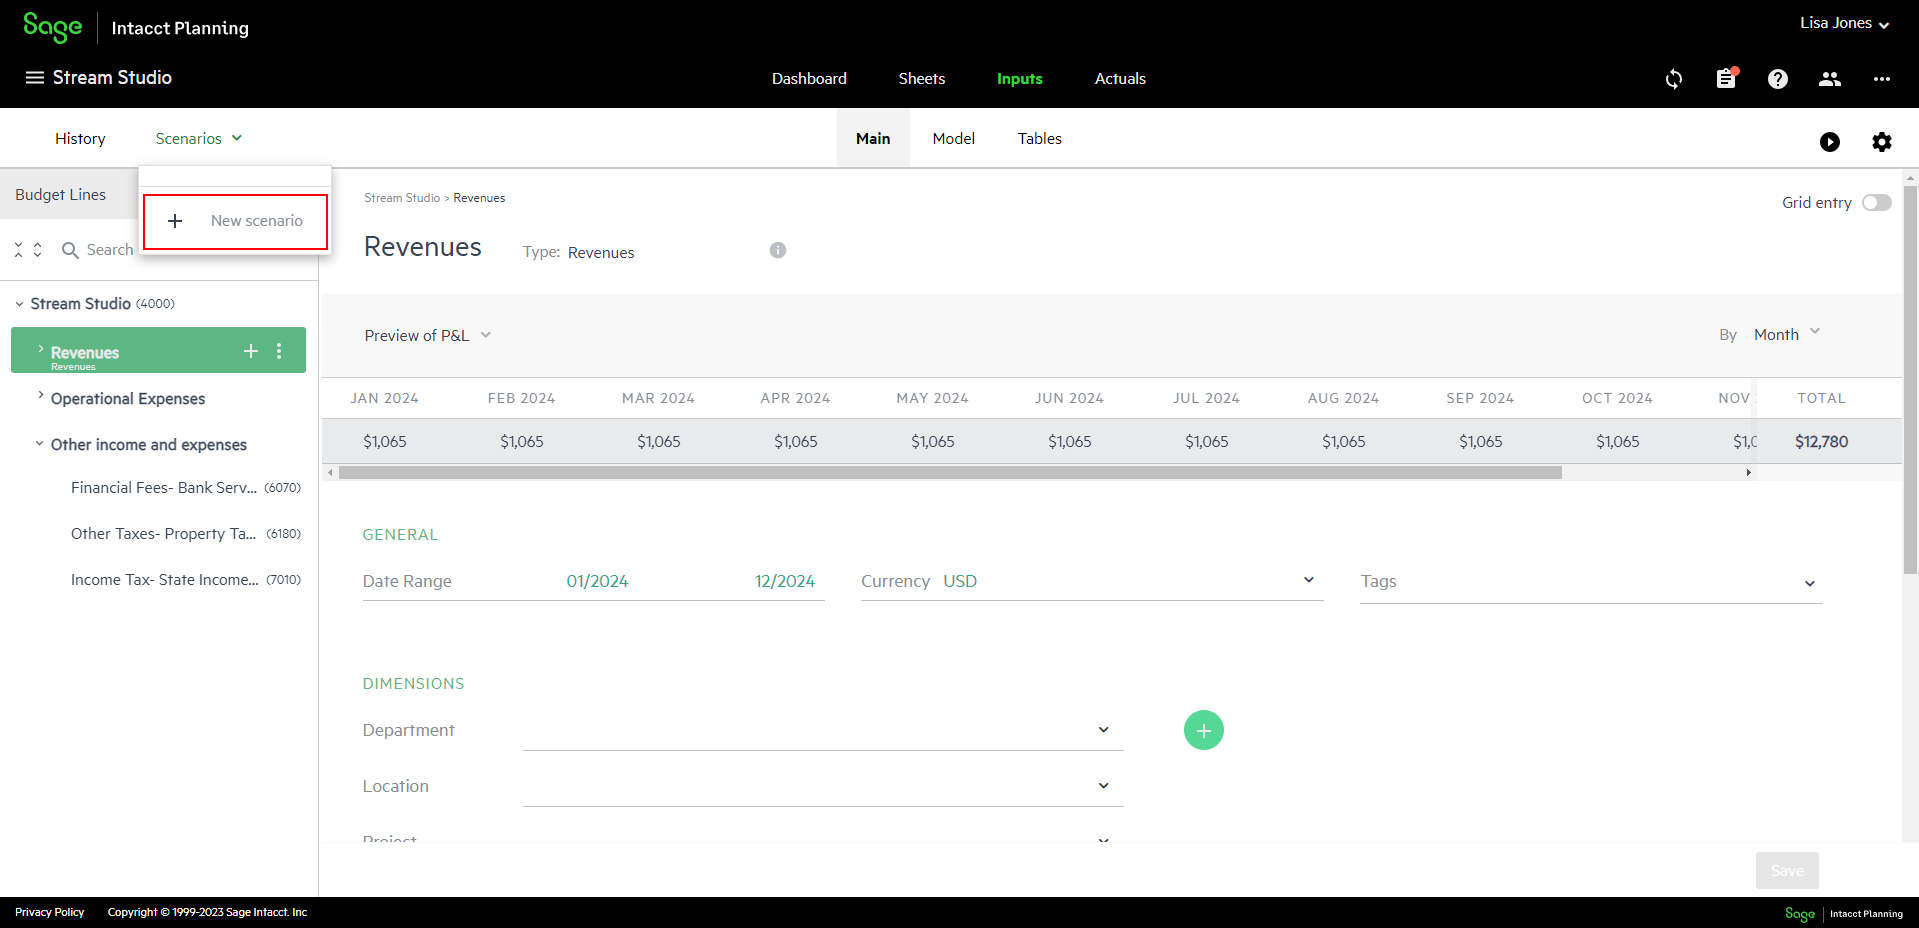Screen dimensions: 1919x928
Task: Switch to the Tables tab
Action: tap(1040, 139)
